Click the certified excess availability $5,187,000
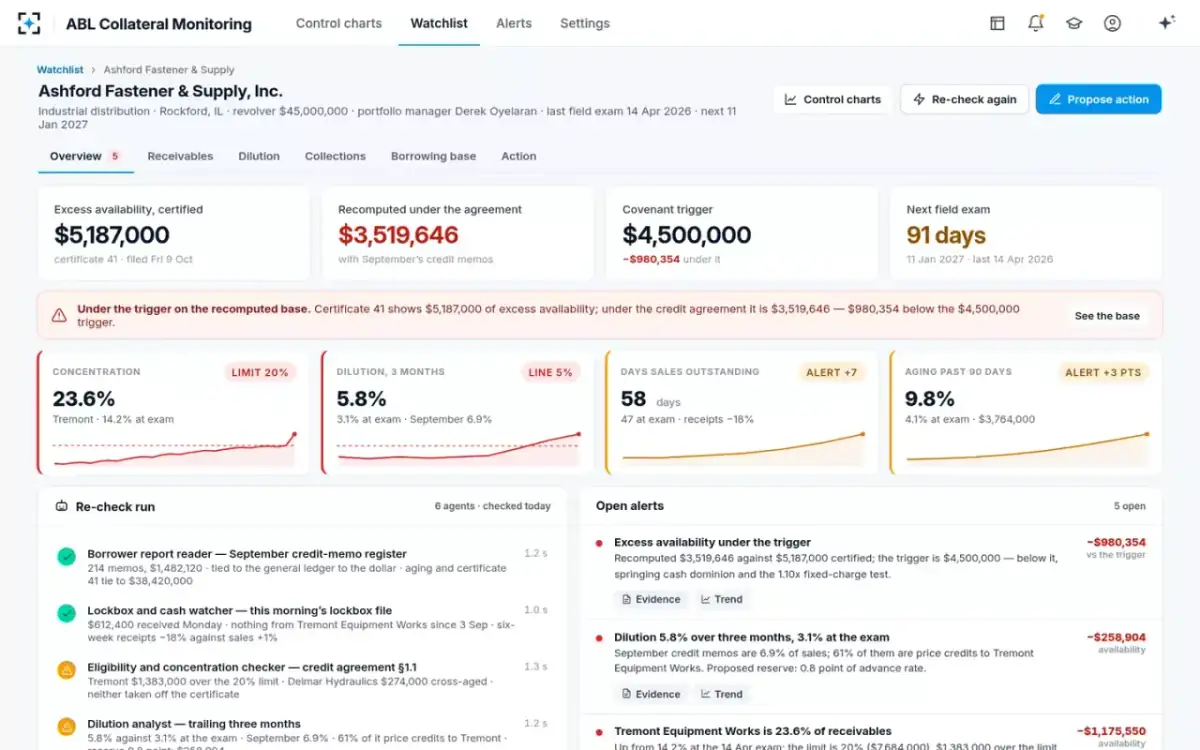This screenshot has width=1200, height=750. [x=112, y=235]
